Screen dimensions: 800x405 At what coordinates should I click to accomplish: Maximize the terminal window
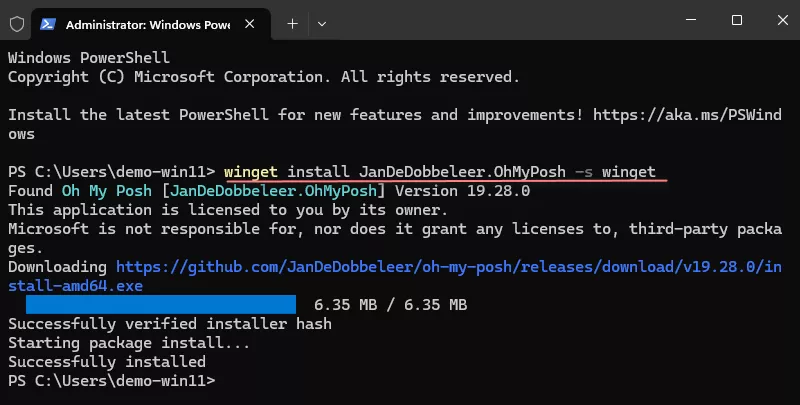[737, 20]
